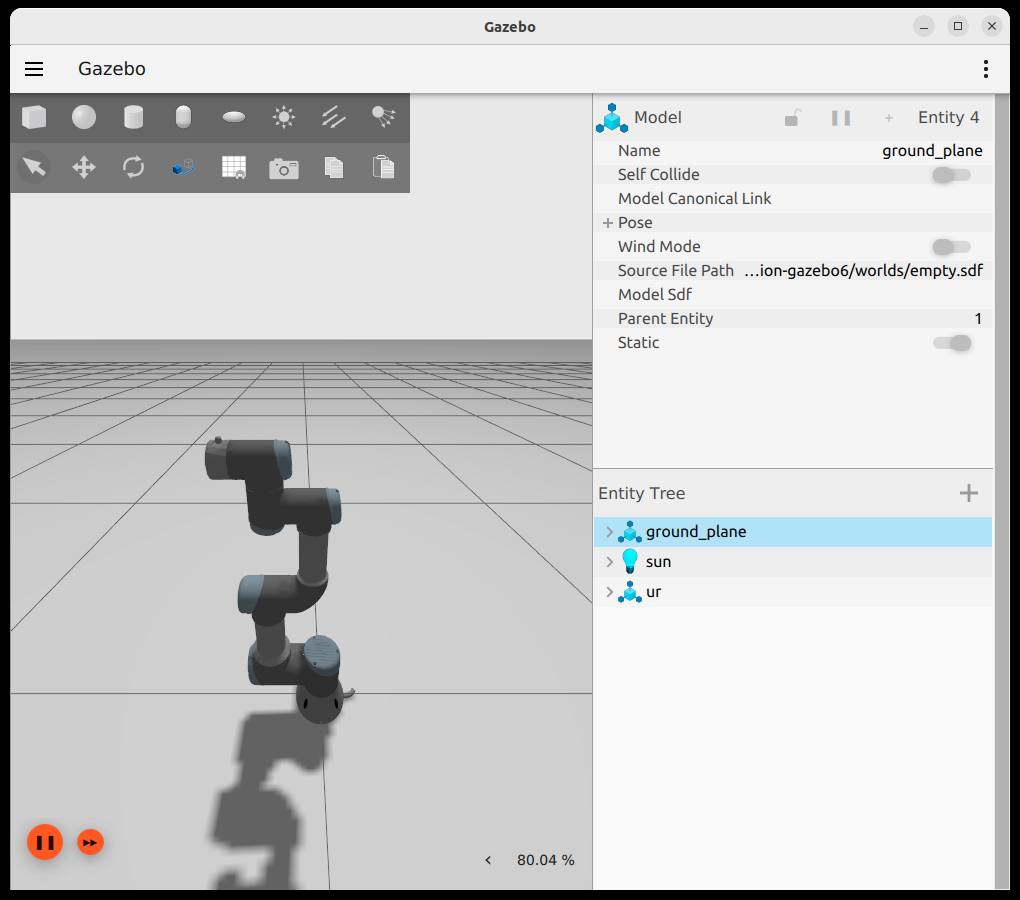Step the simulation forward

click(x=90, y=842)
